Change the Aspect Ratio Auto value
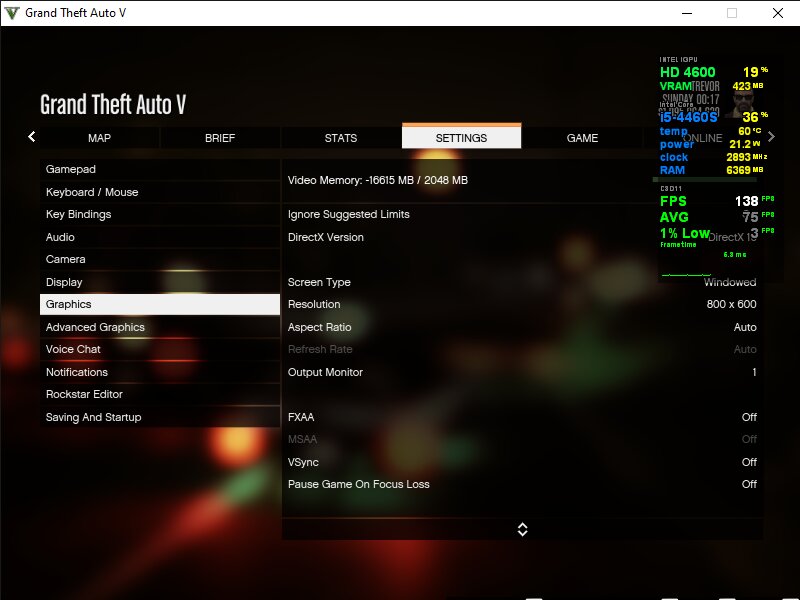Viewport: 800px width, 600px height. (522, 327)
